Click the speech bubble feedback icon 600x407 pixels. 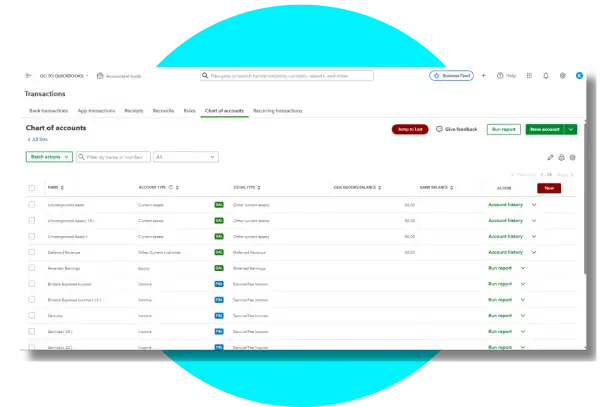pos(439,129)
